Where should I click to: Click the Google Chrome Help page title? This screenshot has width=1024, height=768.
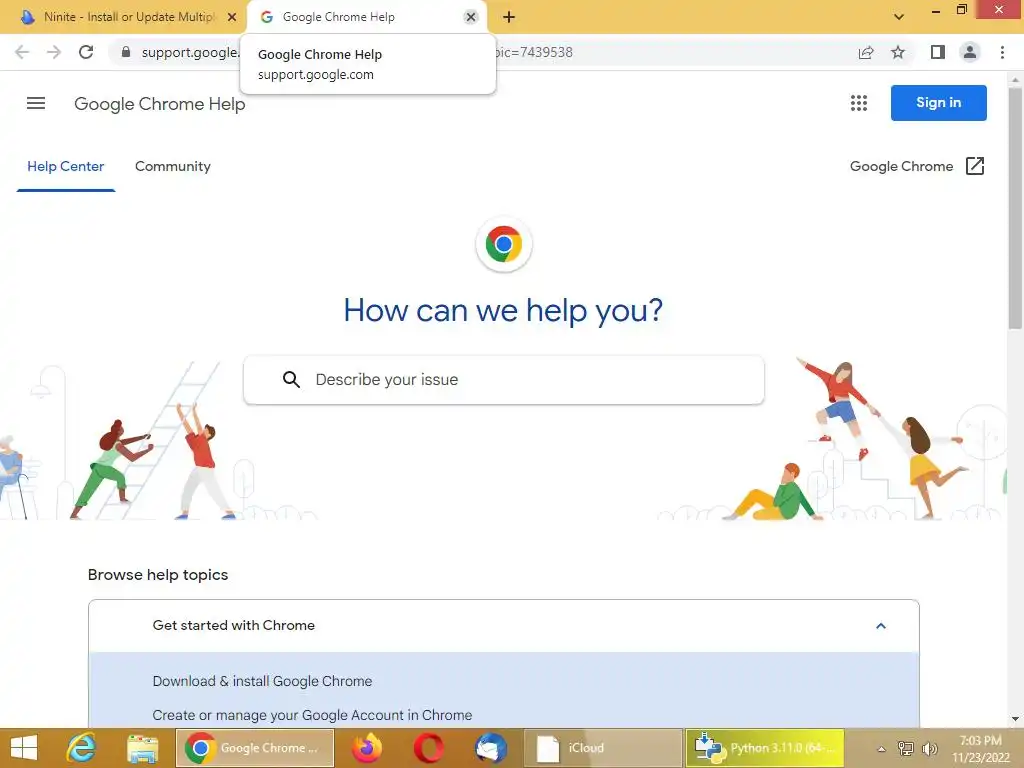pyautogui.click(x=159, y=104)
